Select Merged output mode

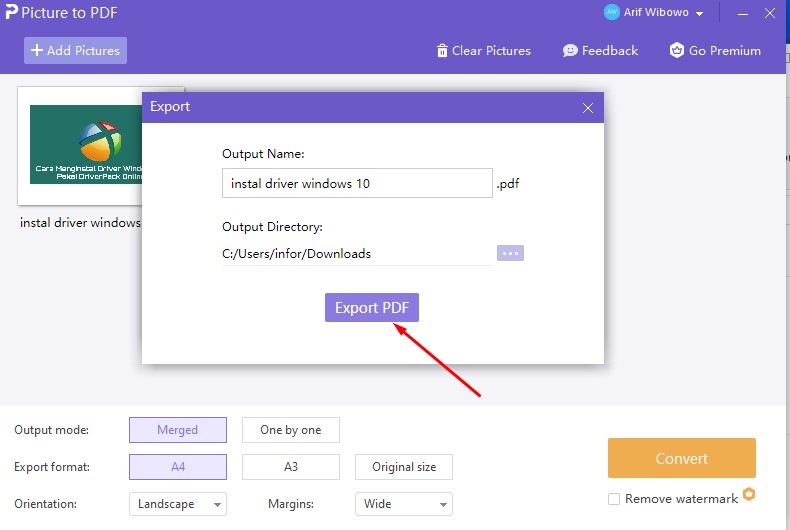177,430
